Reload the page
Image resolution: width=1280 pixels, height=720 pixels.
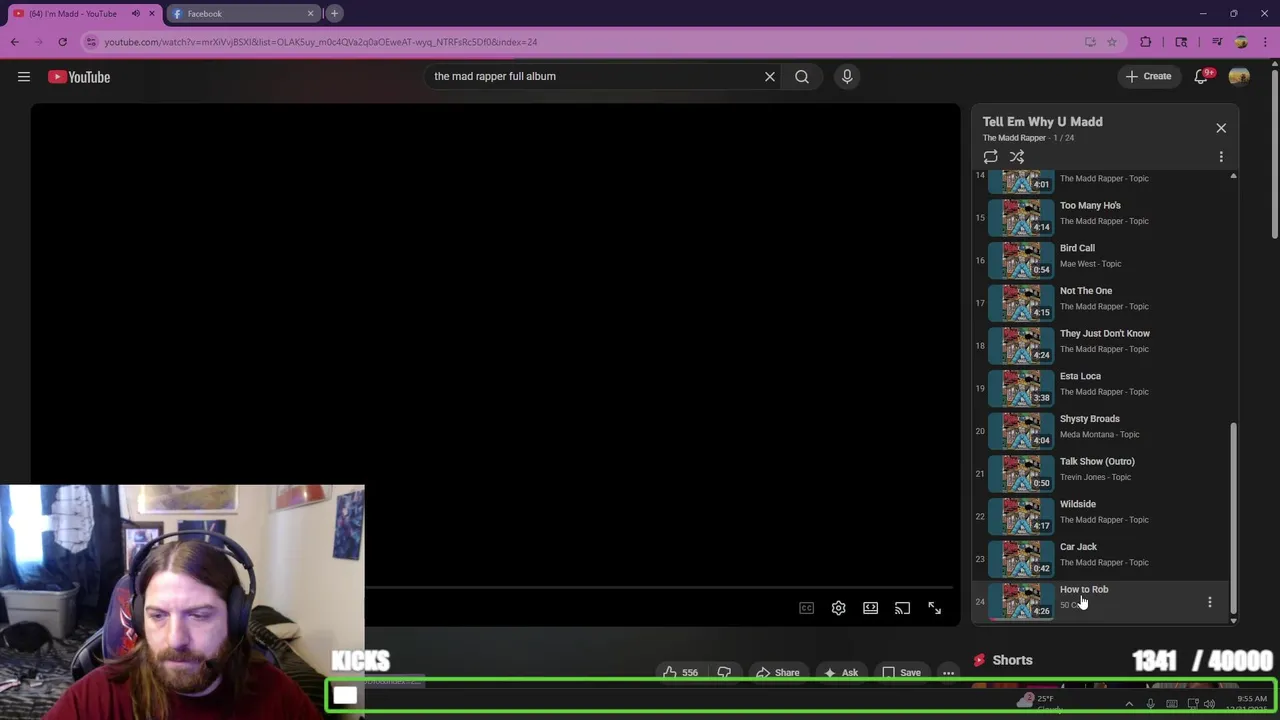point(62,42)
